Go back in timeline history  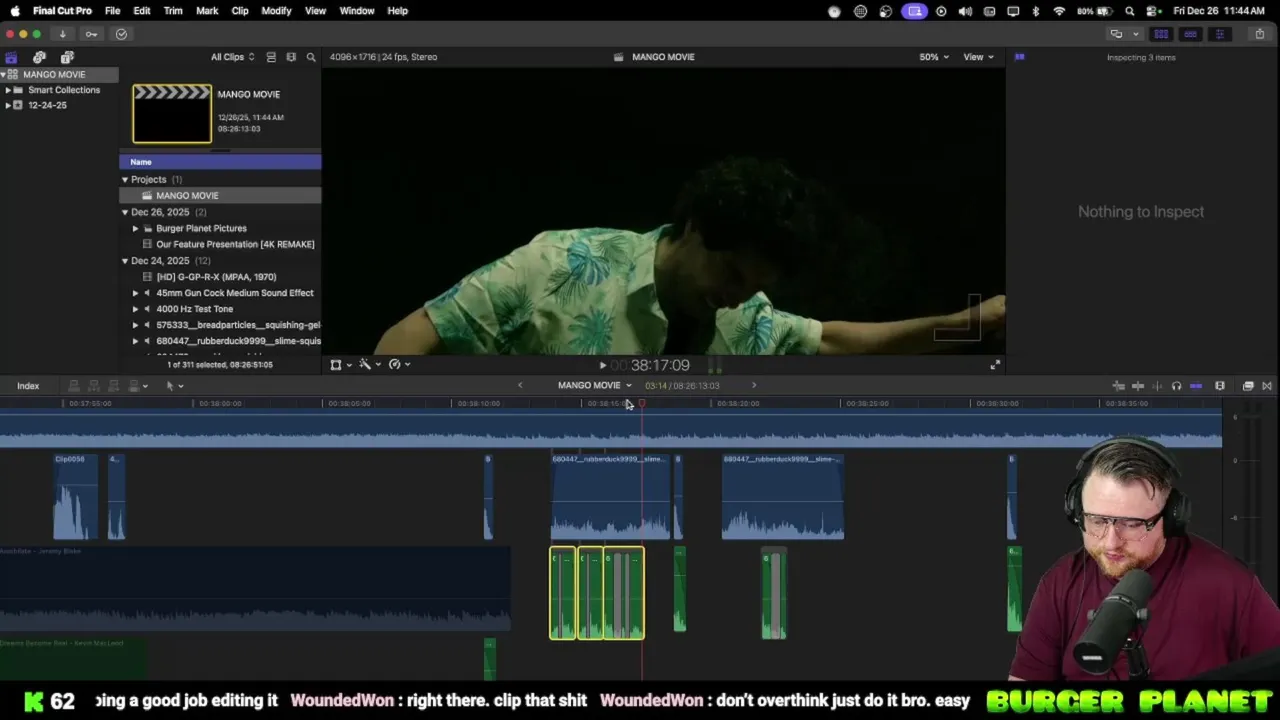point(520,385)
